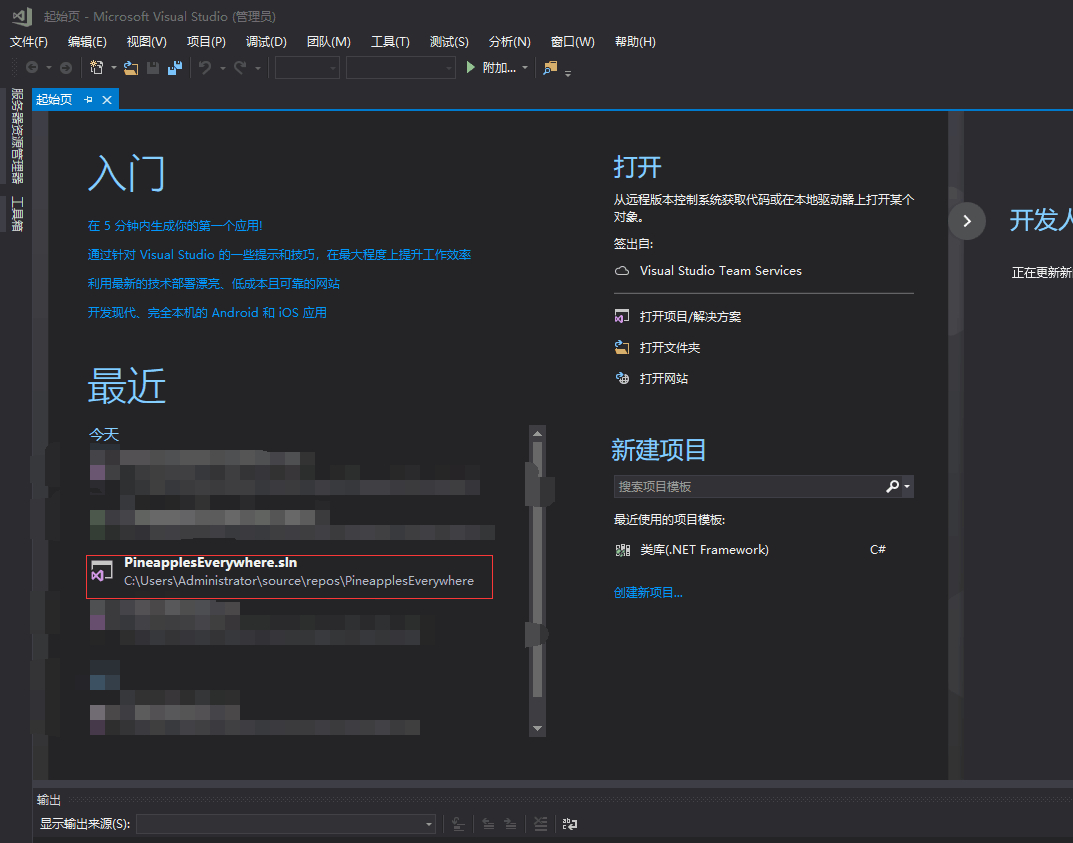Screen dimensions: 1073x843
Task: Click the New Project toolbar icon
Action: (96, 67)
